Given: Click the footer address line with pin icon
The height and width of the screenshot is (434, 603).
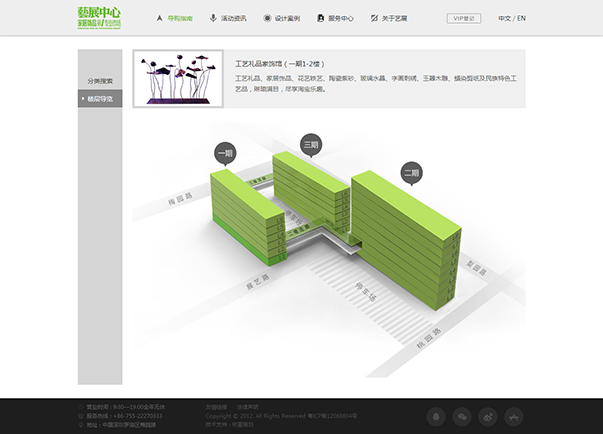Looking at the screenshot, I should (117, 425).
